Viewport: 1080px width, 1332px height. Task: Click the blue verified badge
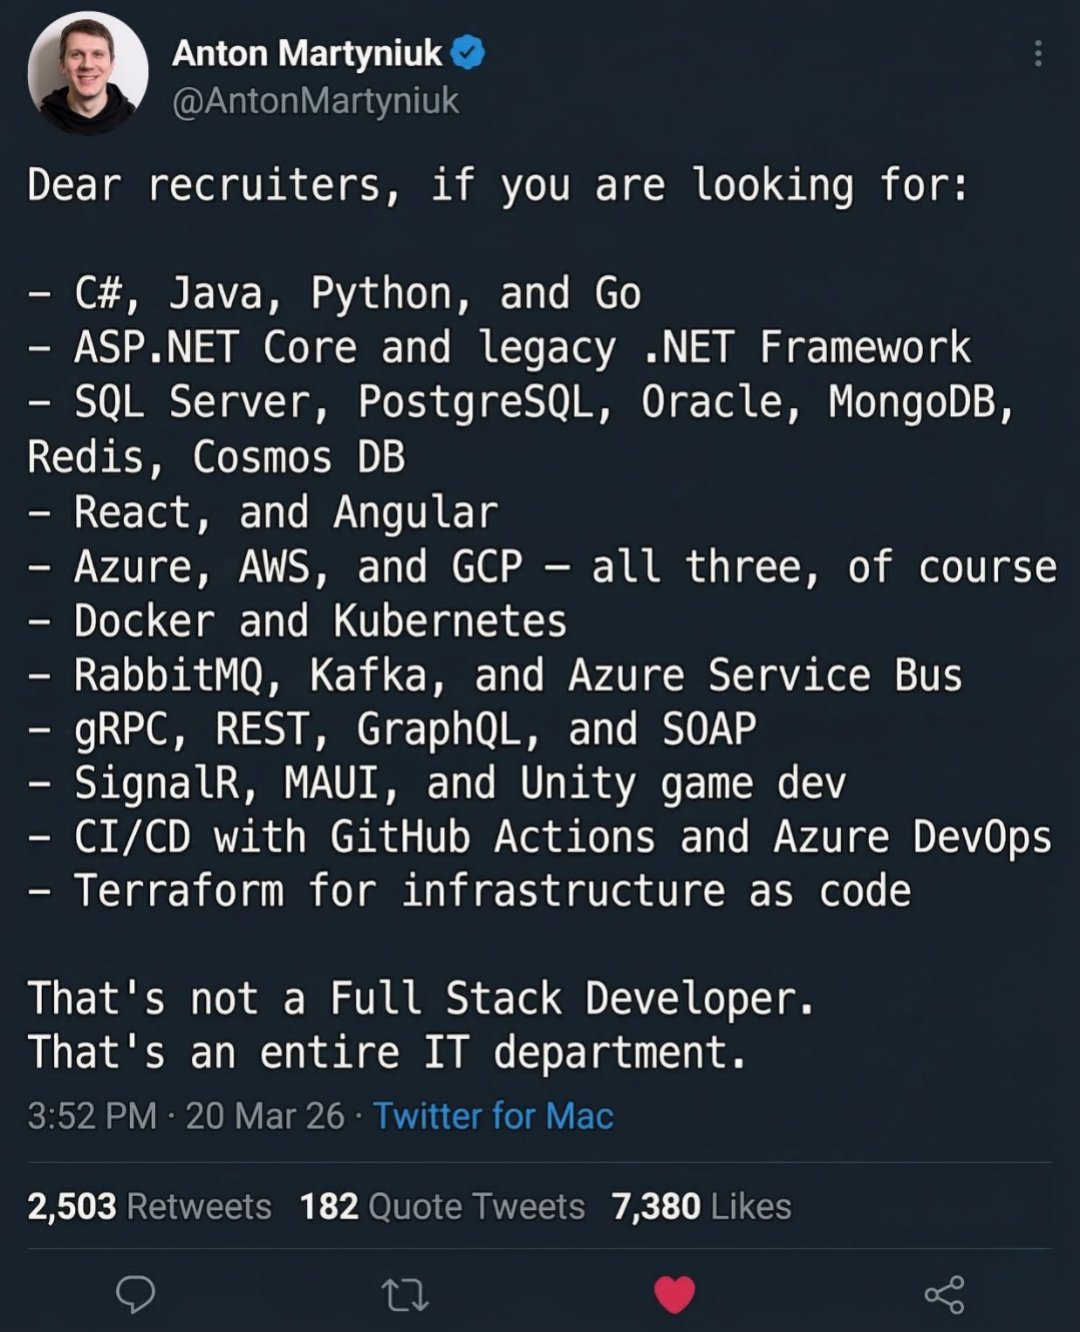pyautogui.click(x=468, y=53)
